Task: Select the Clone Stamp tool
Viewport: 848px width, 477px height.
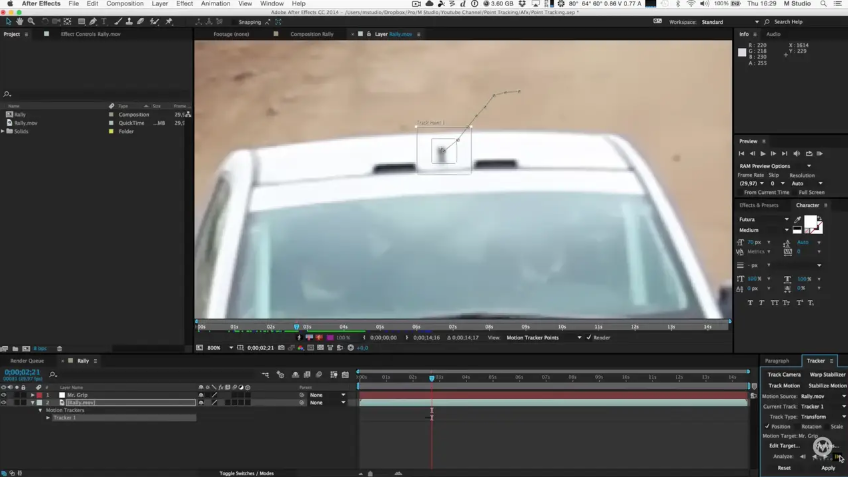Action: pyautogui.click(x=129, y=22)
